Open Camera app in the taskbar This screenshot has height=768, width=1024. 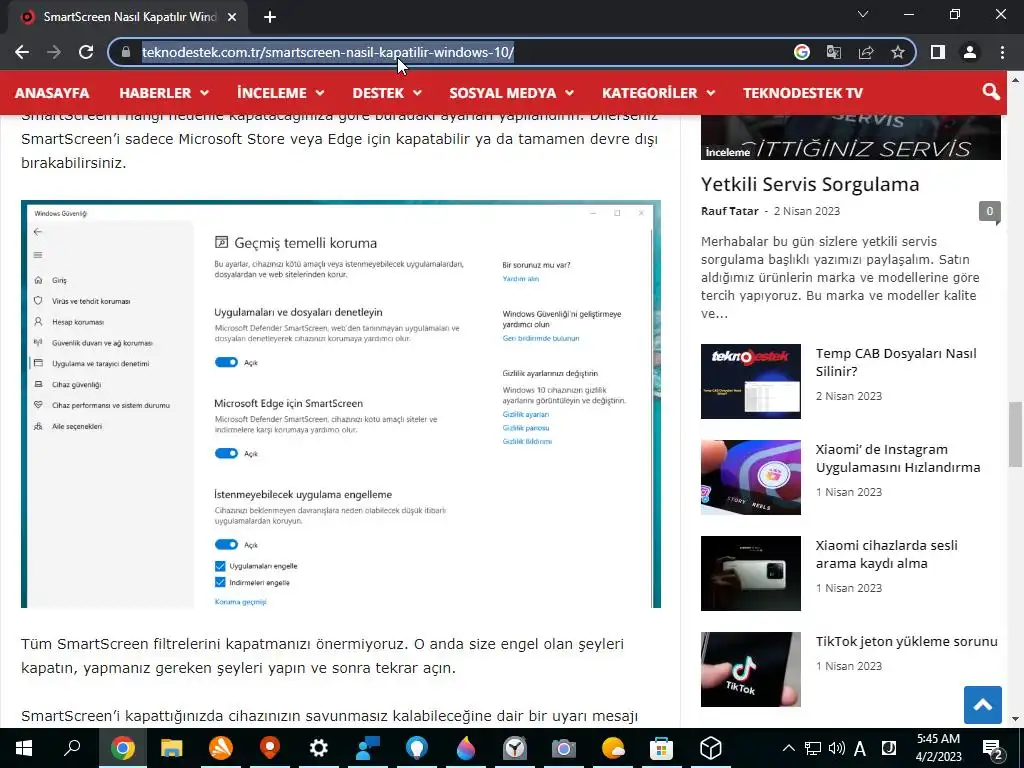564,748
